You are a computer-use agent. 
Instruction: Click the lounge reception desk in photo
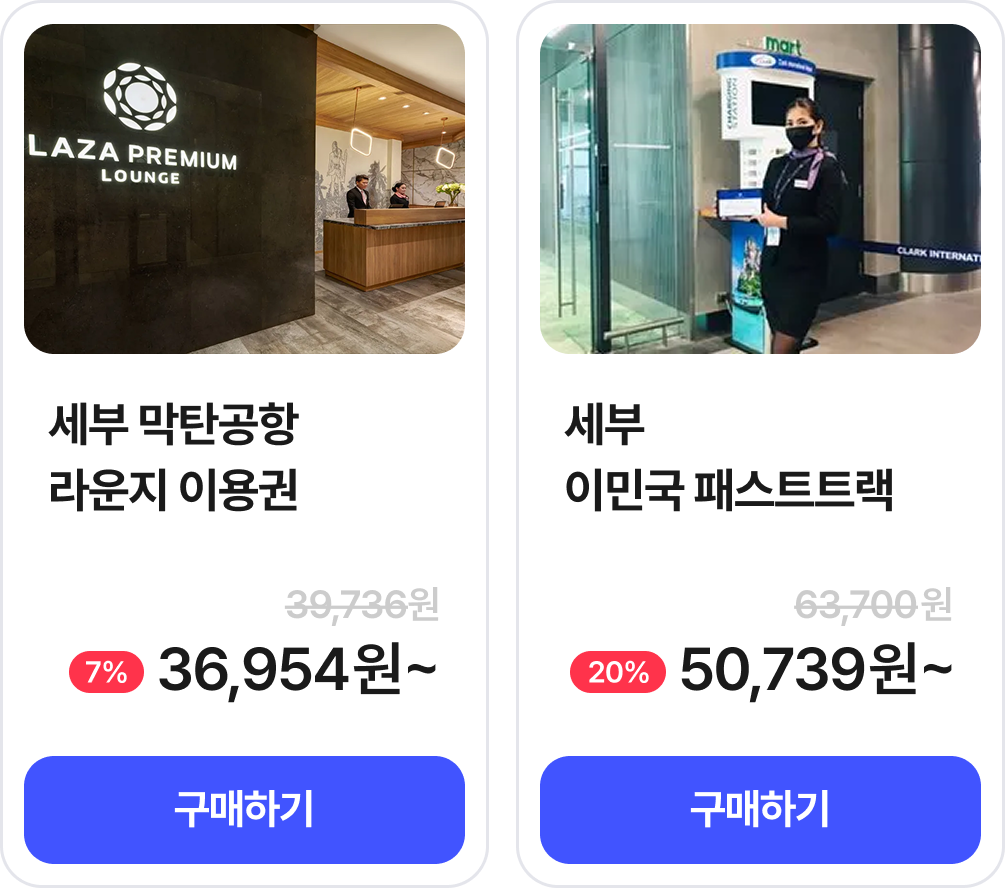coord(394,249)
